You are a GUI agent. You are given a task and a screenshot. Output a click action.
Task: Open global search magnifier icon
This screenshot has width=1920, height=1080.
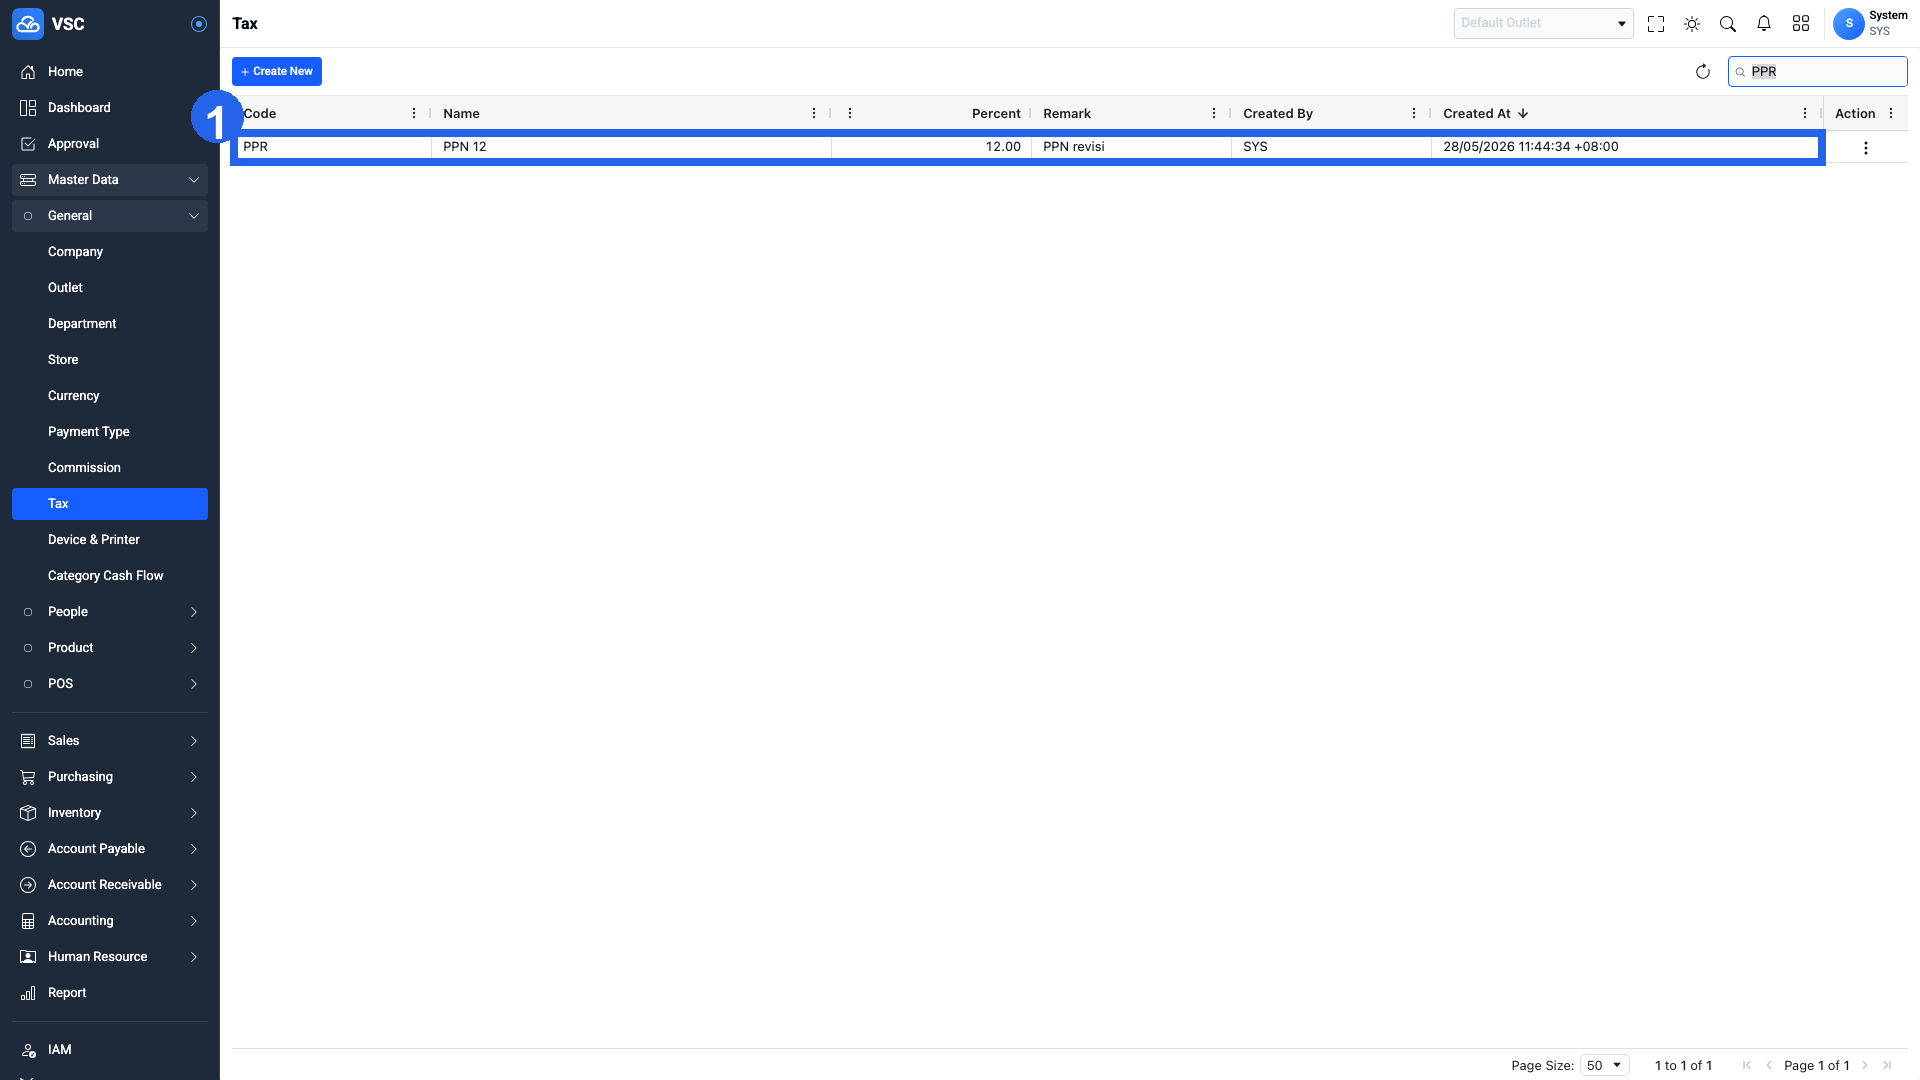tap(1728, 24)
